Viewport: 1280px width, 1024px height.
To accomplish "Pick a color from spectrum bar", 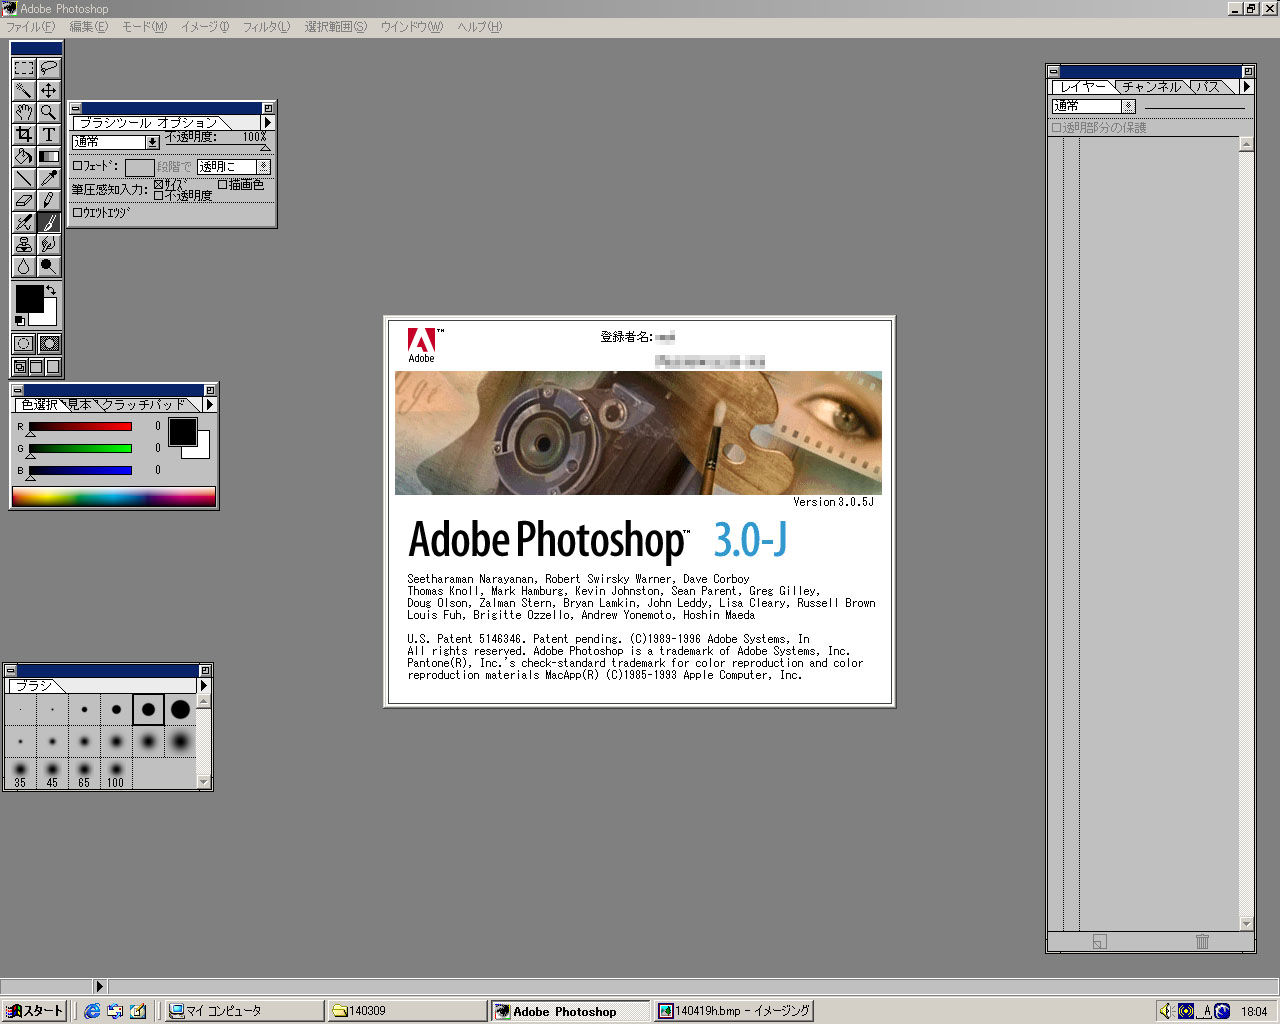I will (114, 497).
